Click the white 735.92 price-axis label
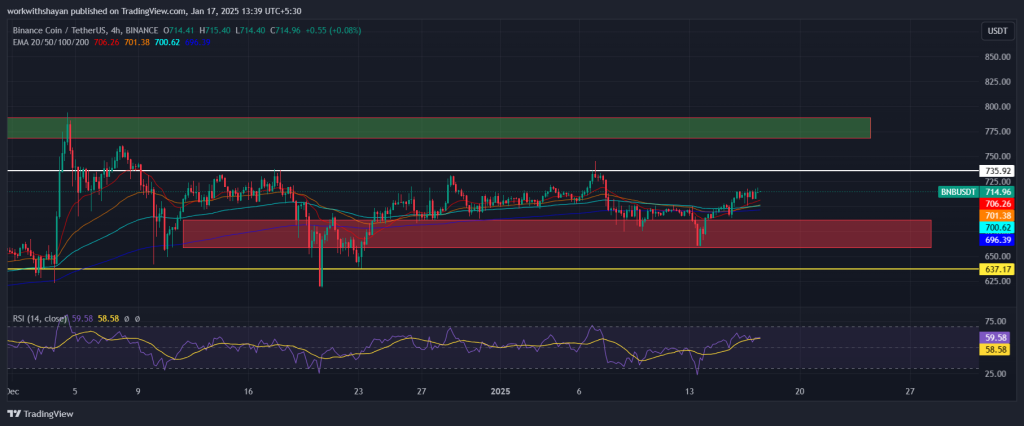The width and height of the screenshot is (1024, 426). 997,171
